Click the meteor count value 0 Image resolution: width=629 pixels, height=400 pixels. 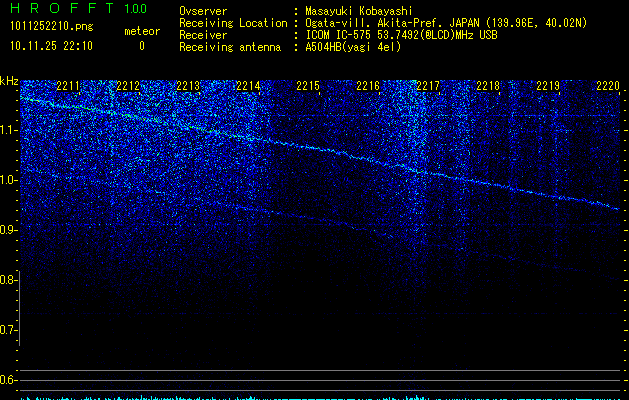point(142,46)
